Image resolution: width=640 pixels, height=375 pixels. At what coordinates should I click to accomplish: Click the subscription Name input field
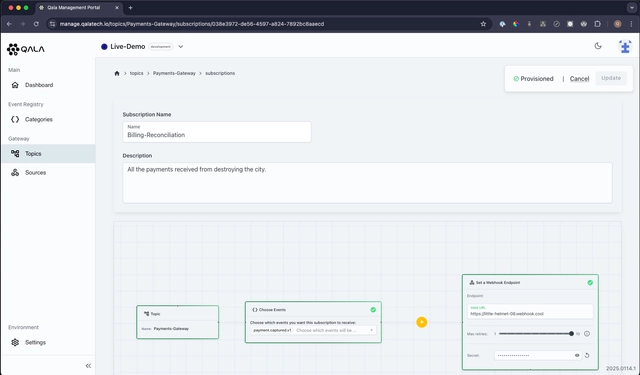[217, 132]
